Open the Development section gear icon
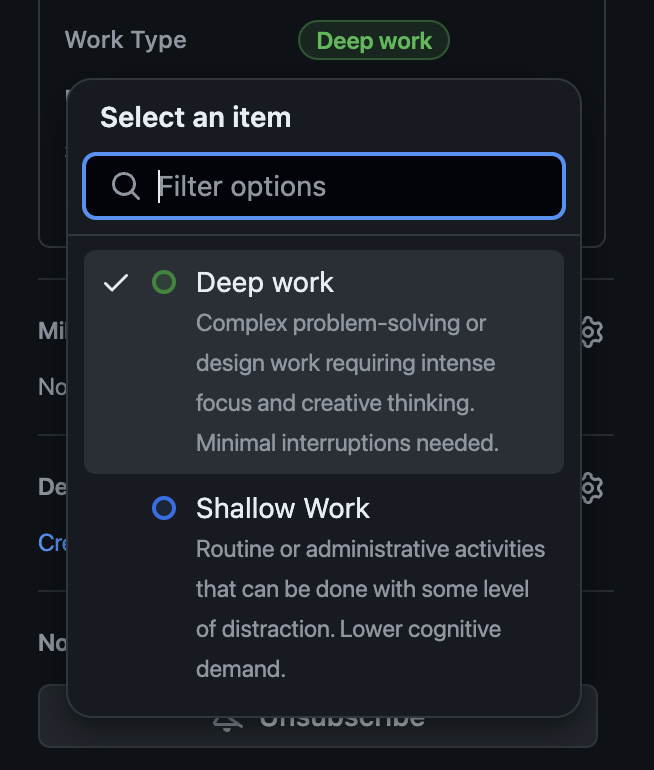Screen dimensions: 654x770 (x=591, y=488)
